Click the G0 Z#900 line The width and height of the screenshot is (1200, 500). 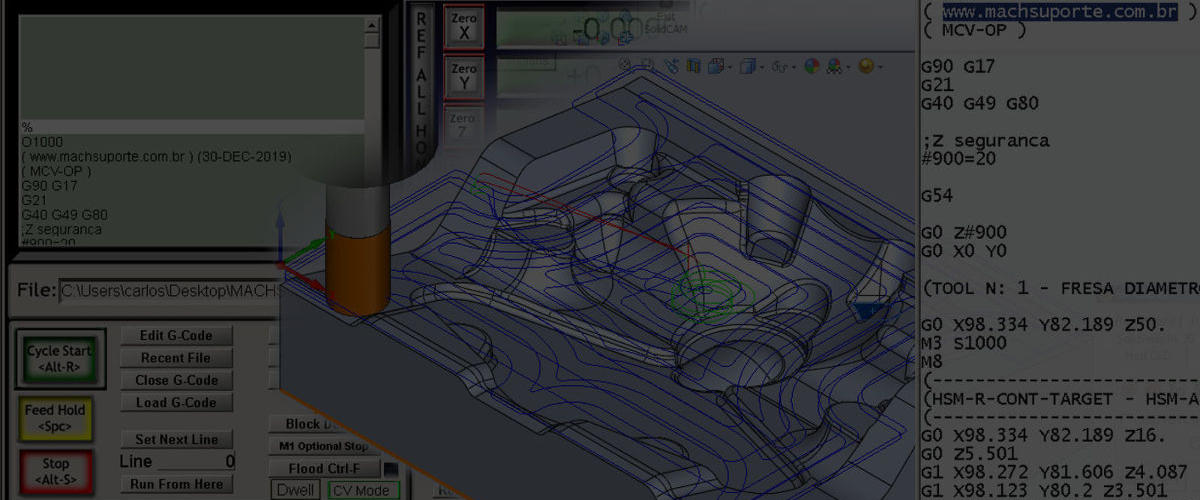point(965,233)
